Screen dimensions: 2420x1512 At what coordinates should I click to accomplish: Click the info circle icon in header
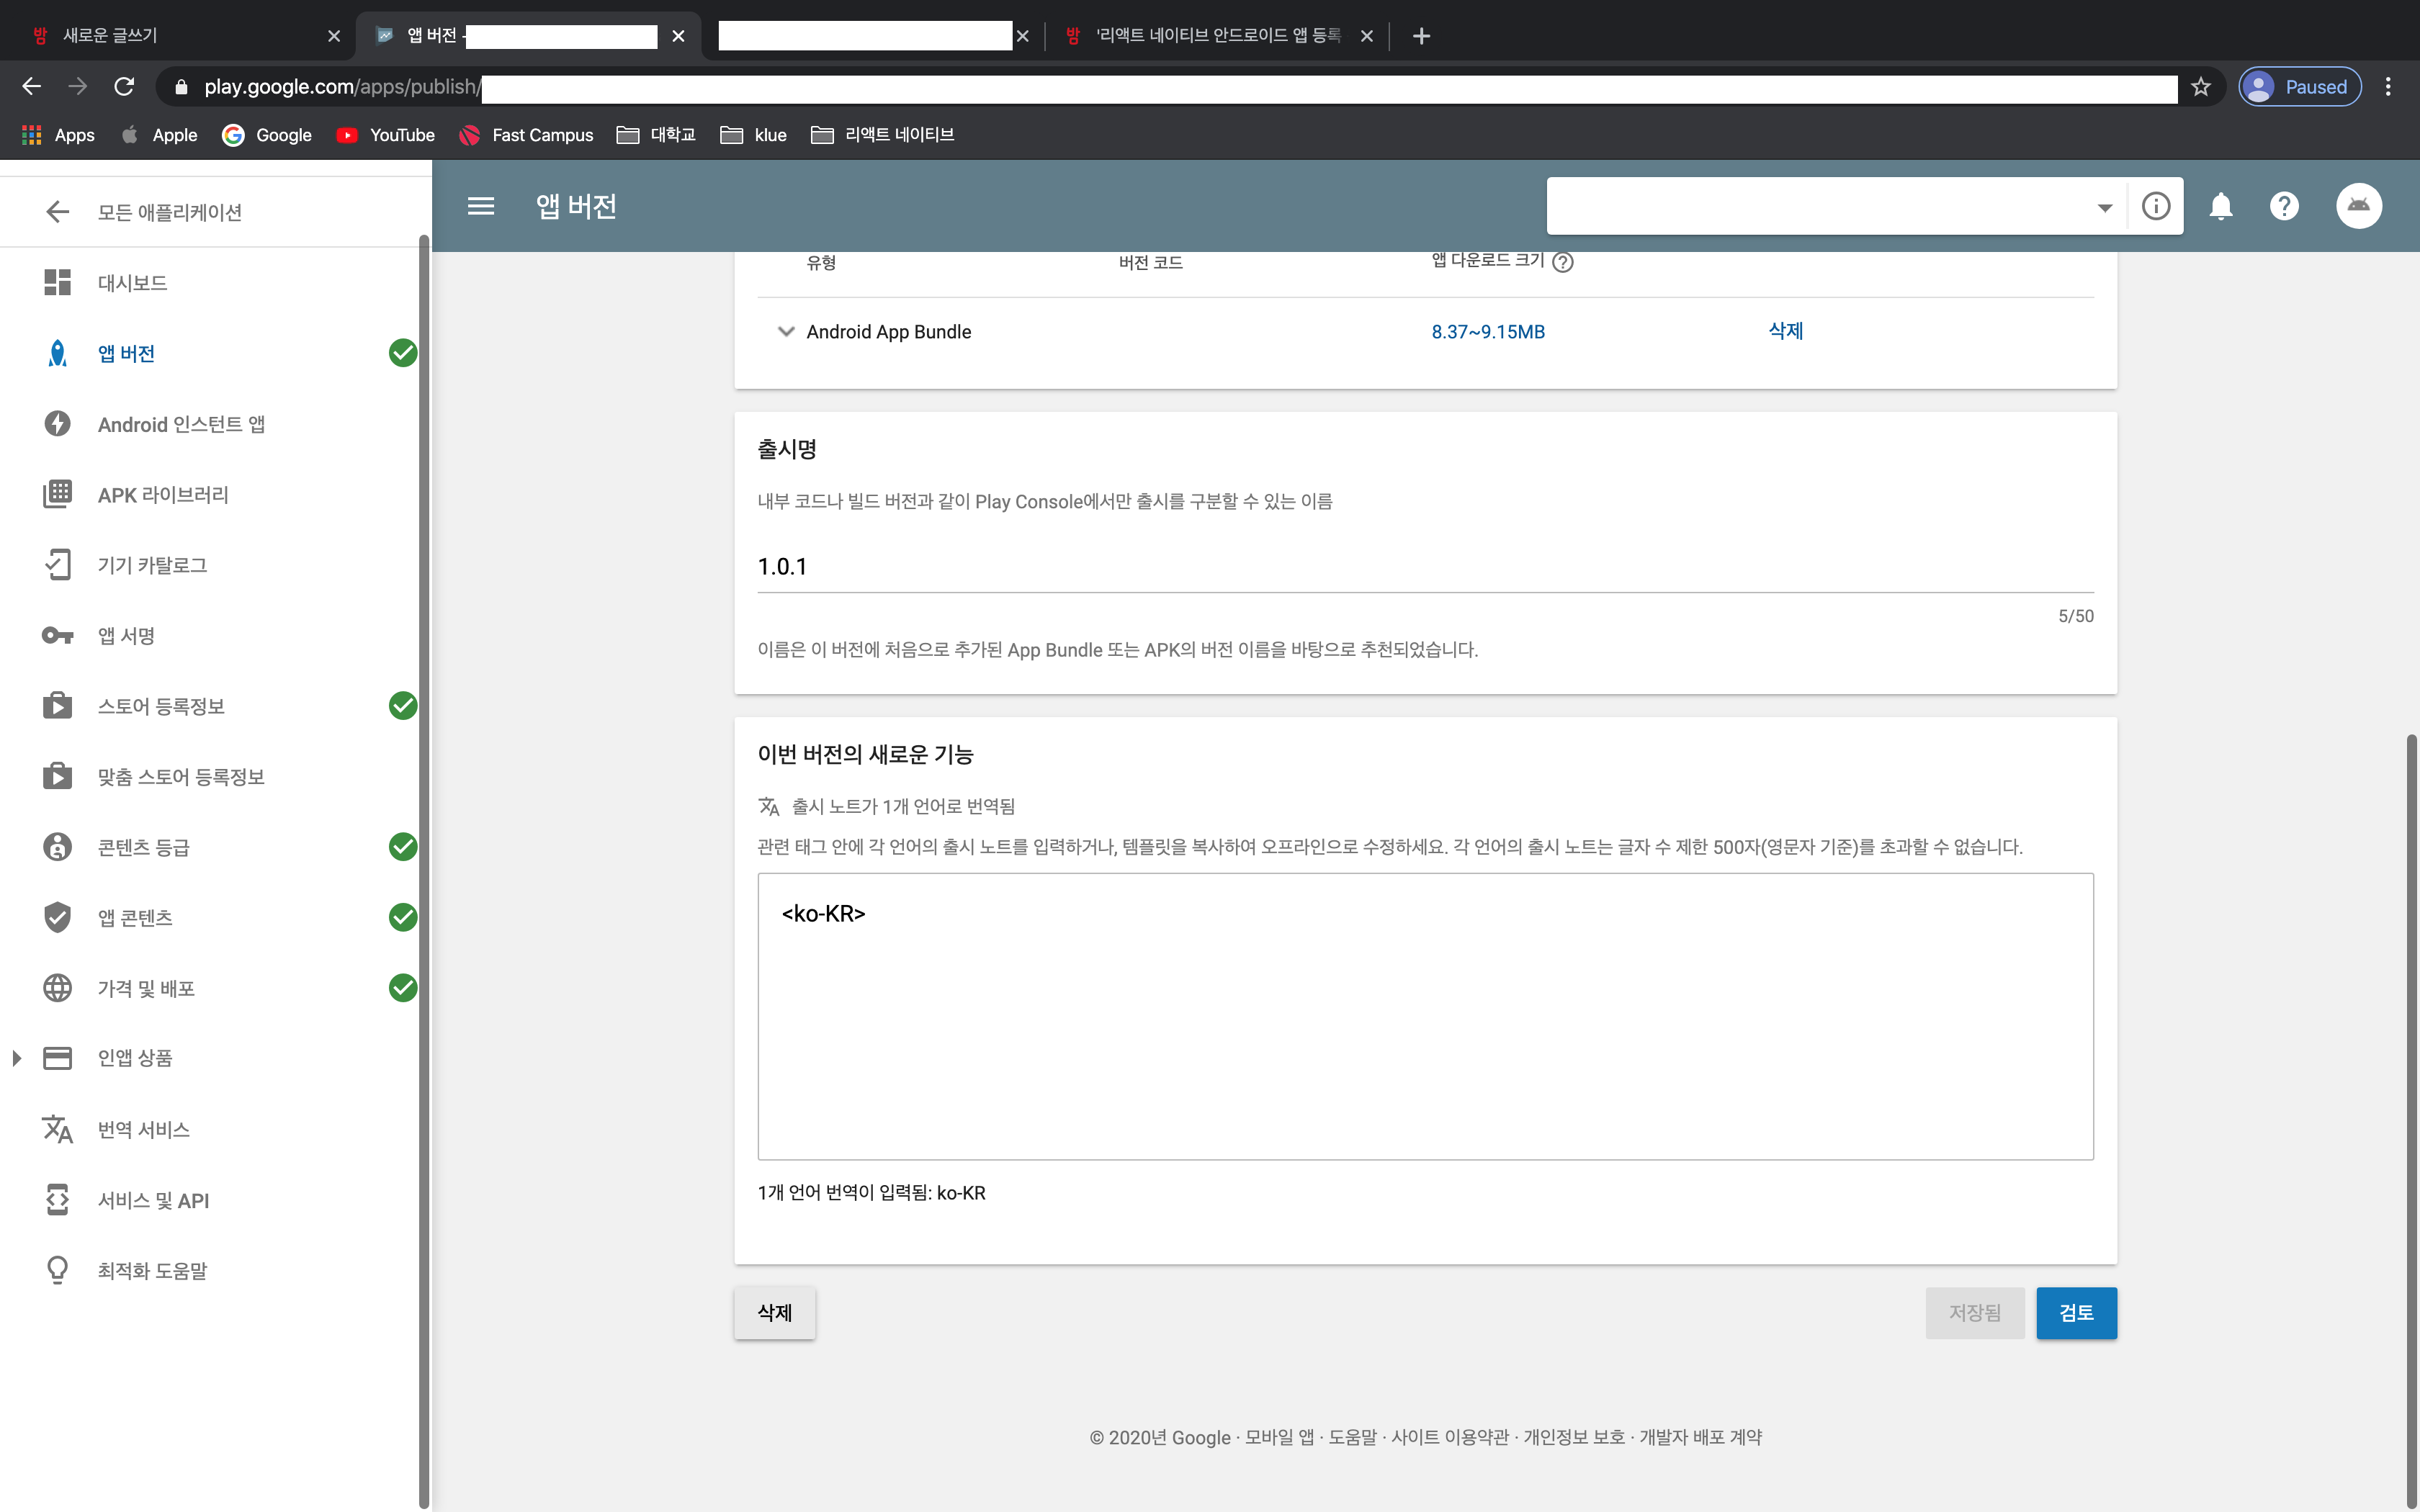pos(2156,206)
